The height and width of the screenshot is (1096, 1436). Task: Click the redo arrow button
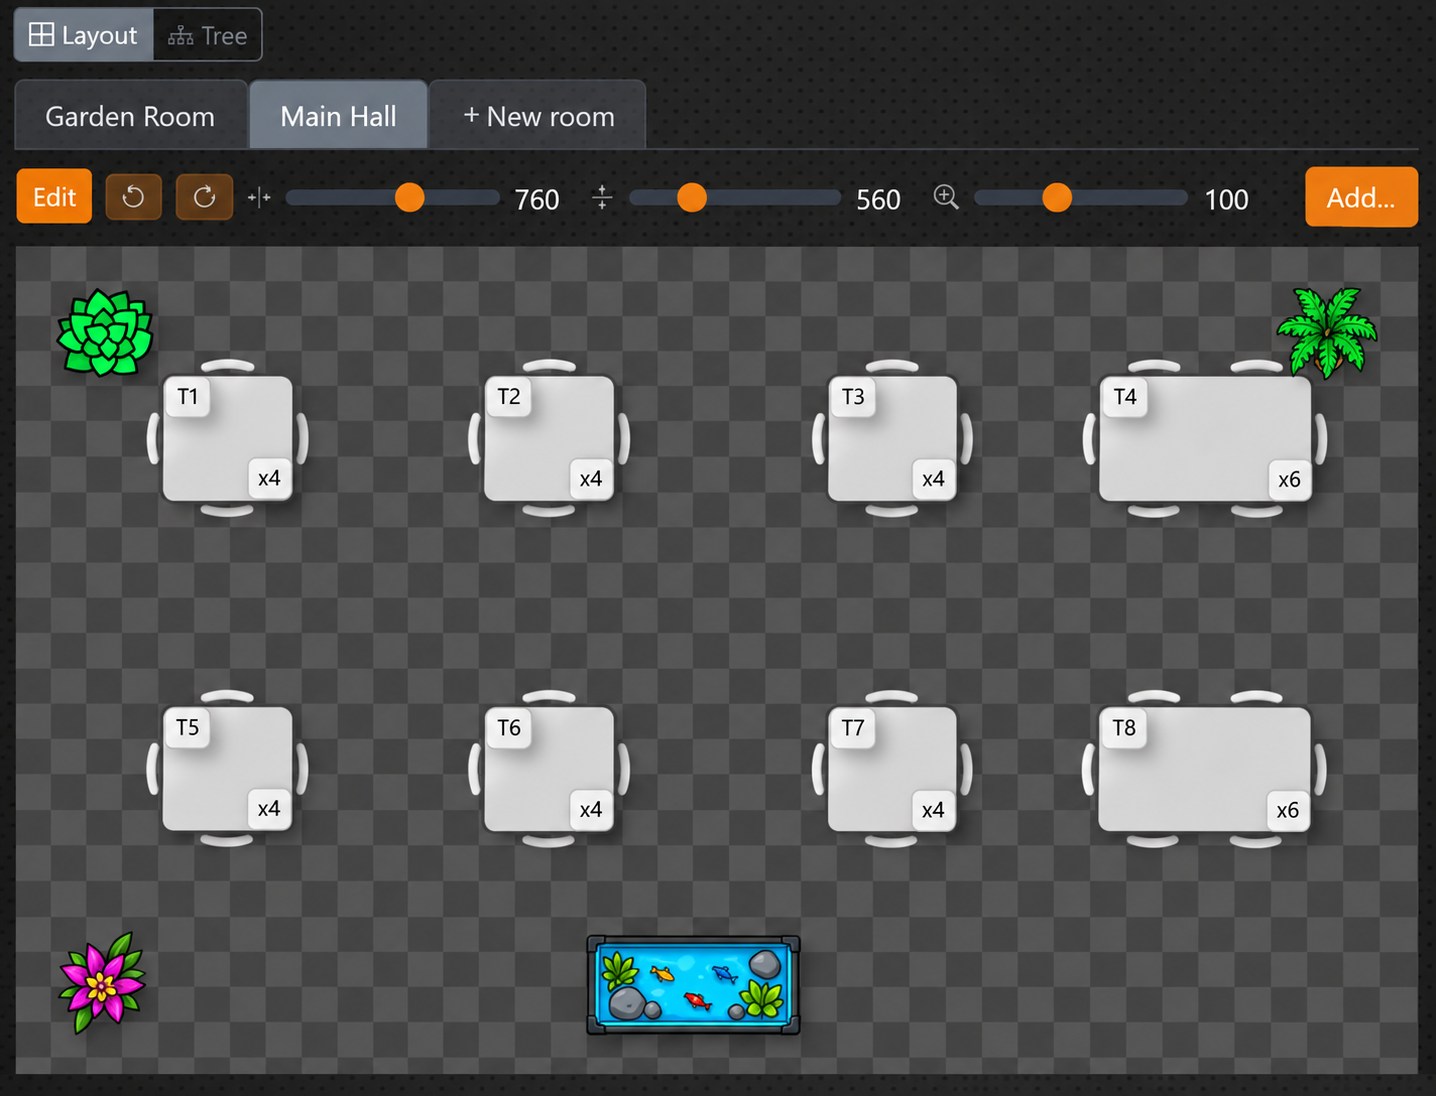tap(204, 197)
